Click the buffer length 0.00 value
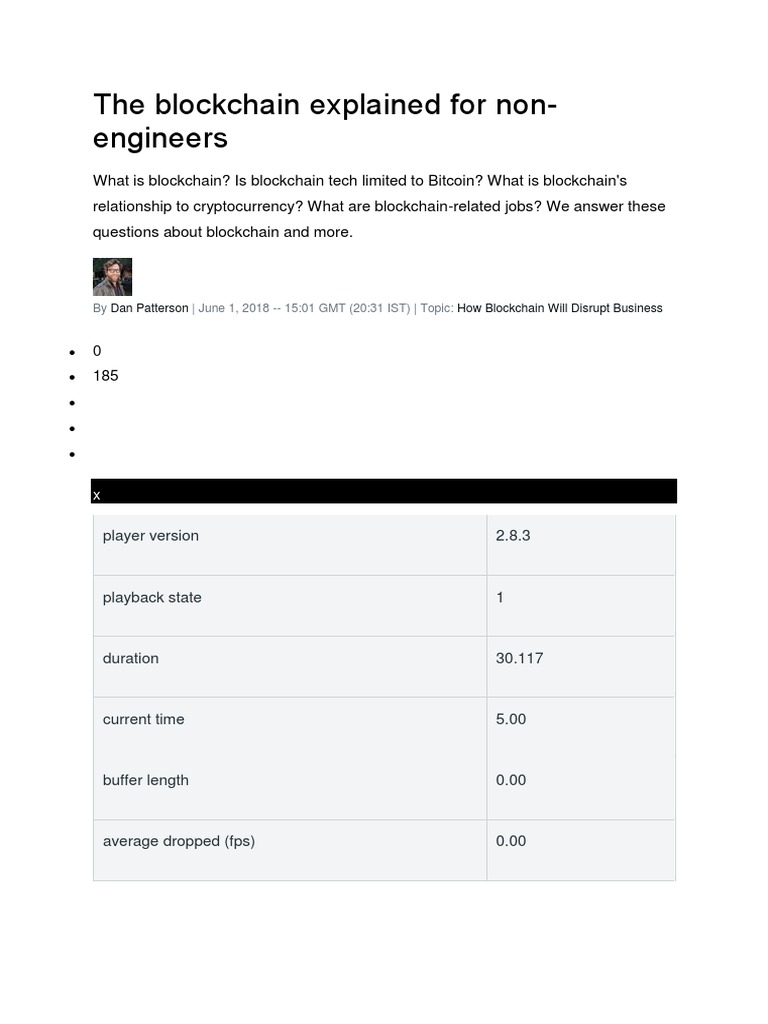This screenshot has height=1024, width=768. pyautogui.click(x=511, y=781)
